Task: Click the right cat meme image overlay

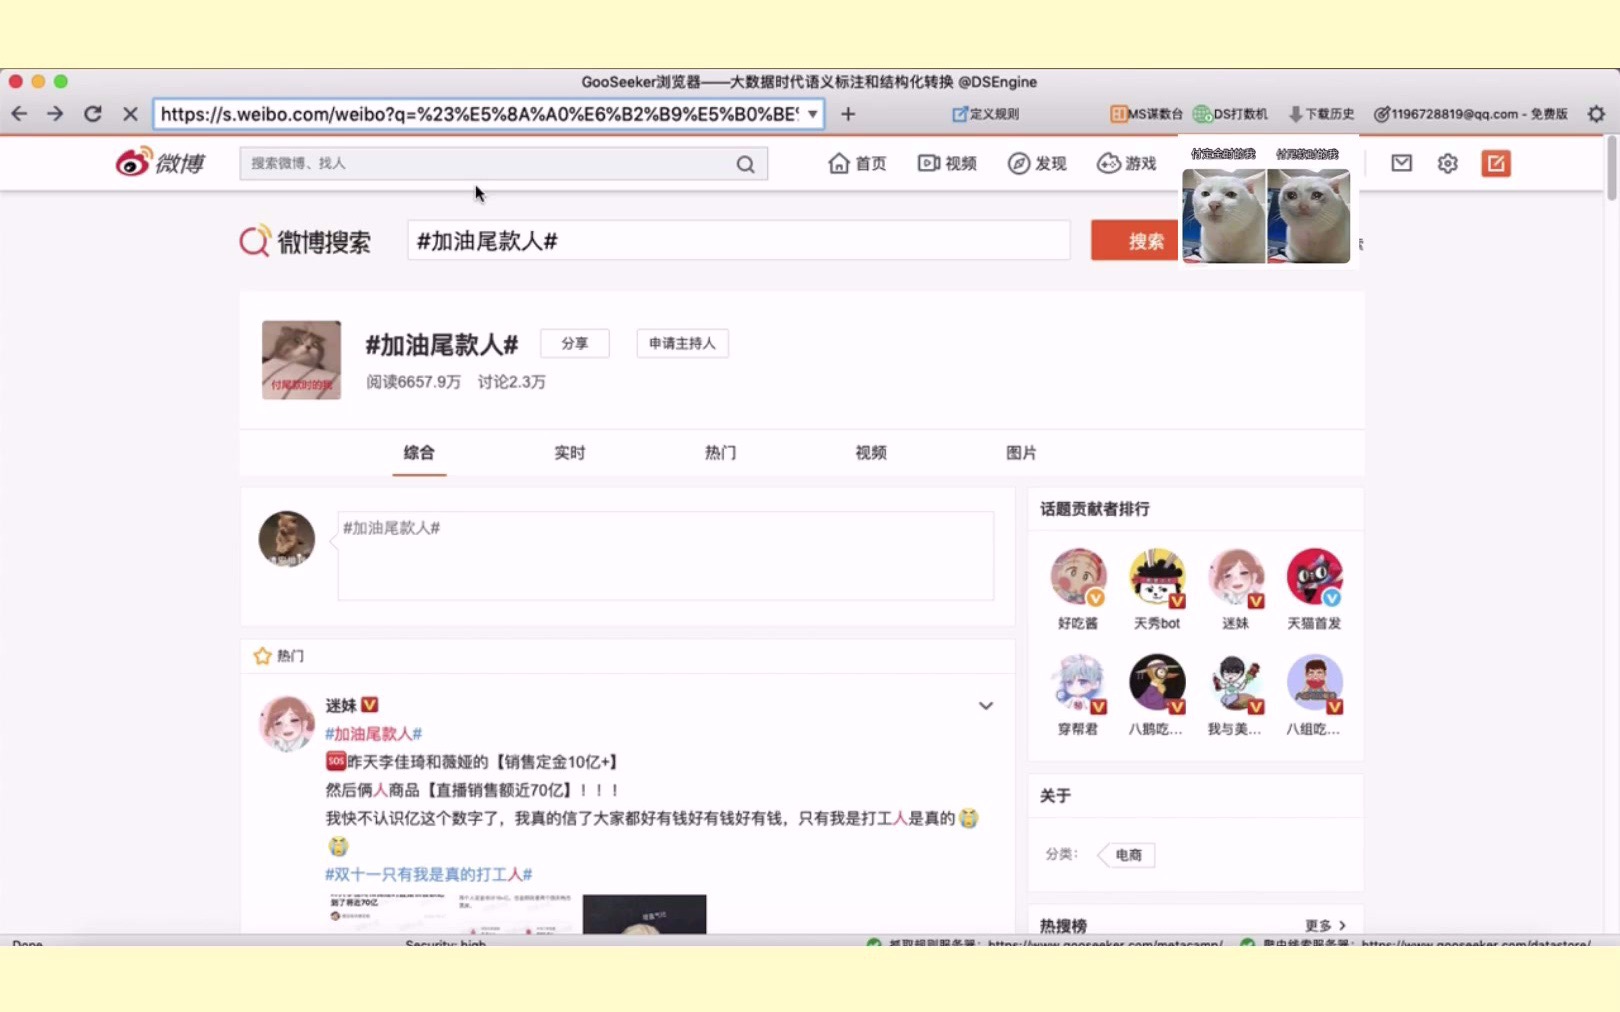Action: [x=1309, y=216]
